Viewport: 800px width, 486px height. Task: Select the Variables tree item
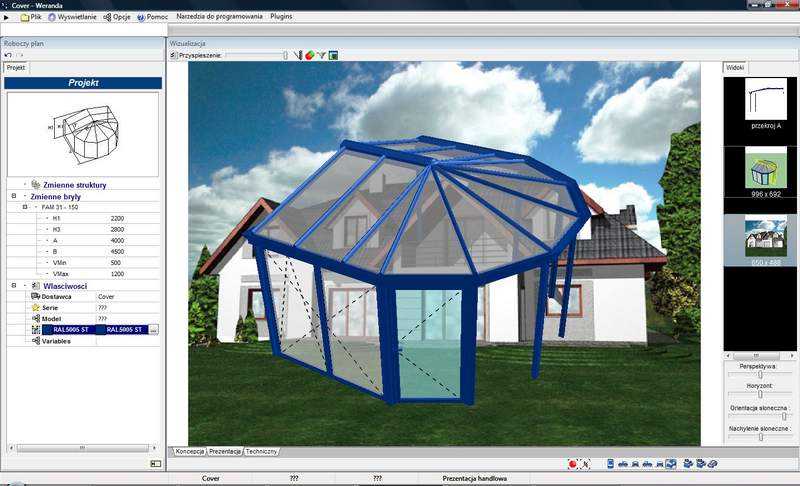pyautogui.click(x=56, y=341)
